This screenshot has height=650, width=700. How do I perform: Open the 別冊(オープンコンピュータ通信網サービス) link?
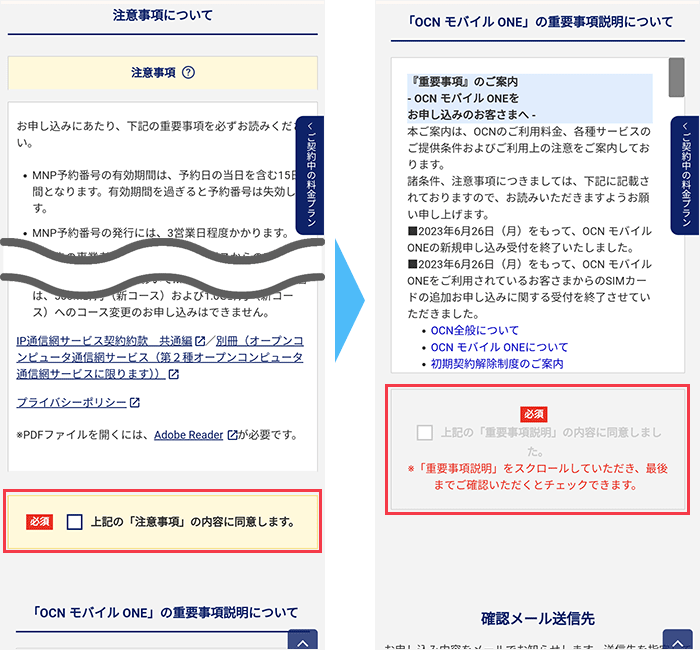160,358
